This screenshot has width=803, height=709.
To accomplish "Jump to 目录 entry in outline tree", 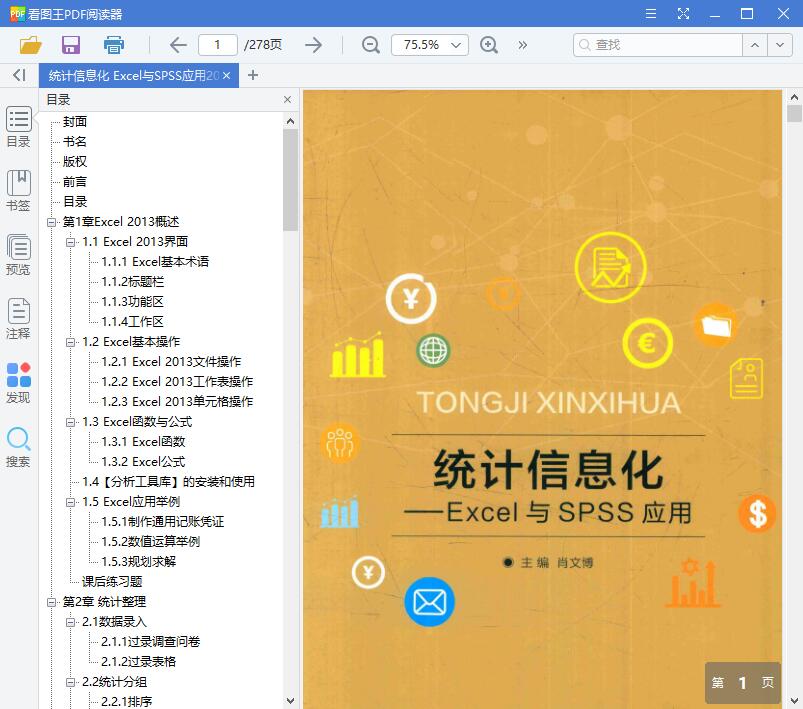I will coord(75,201).
